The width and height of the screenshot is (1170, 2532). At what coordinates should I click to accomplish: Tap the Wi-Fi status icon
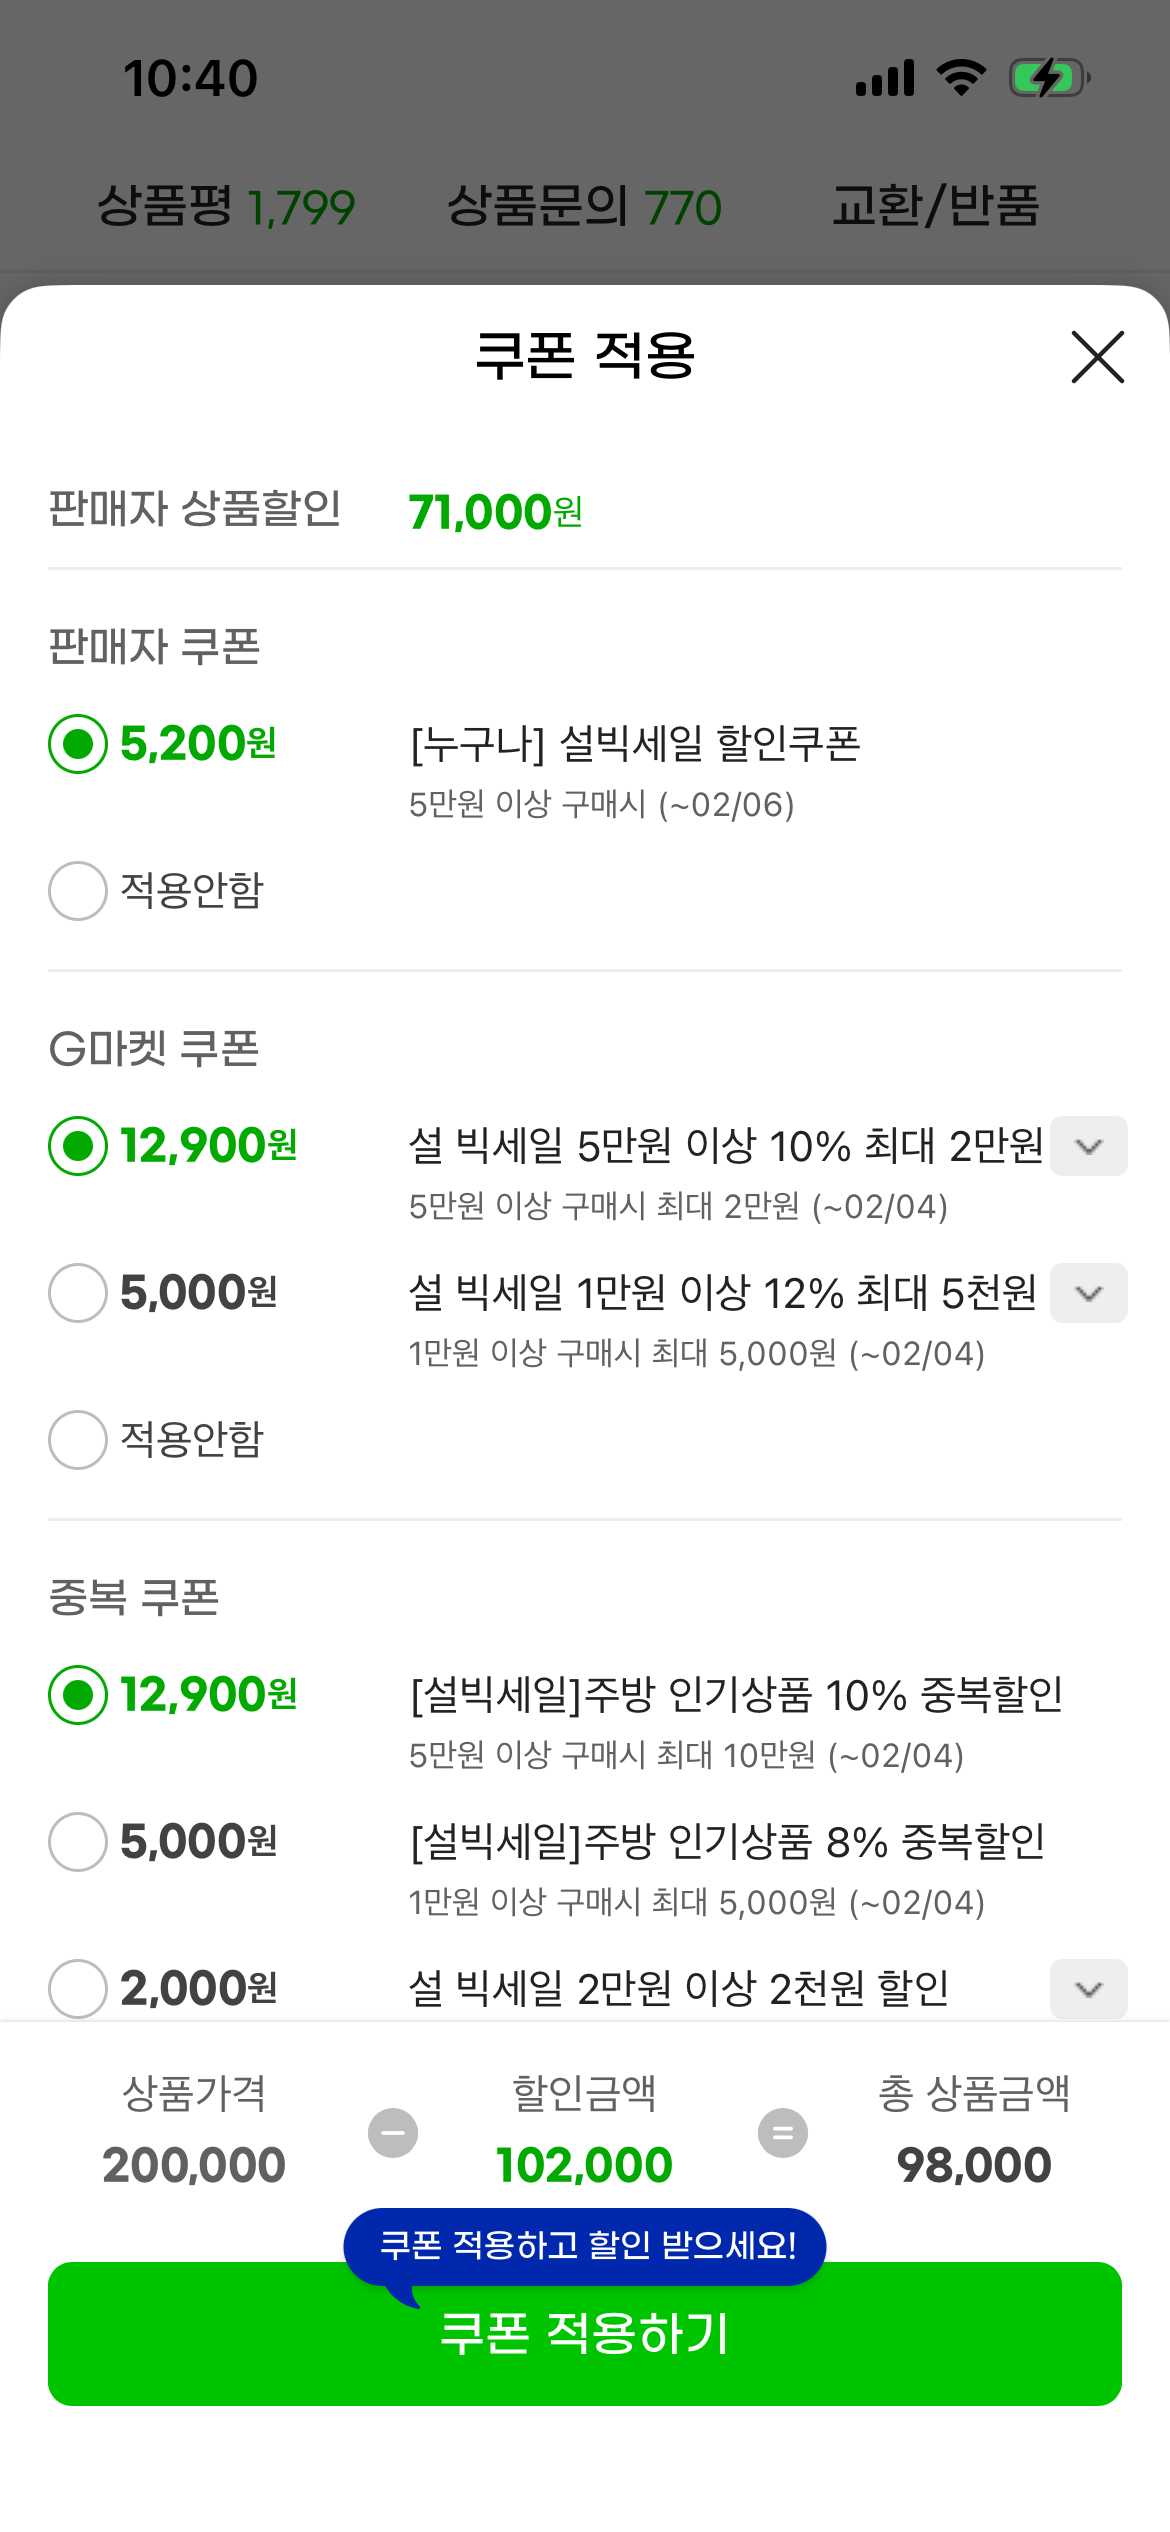click(x=961, y=77)
